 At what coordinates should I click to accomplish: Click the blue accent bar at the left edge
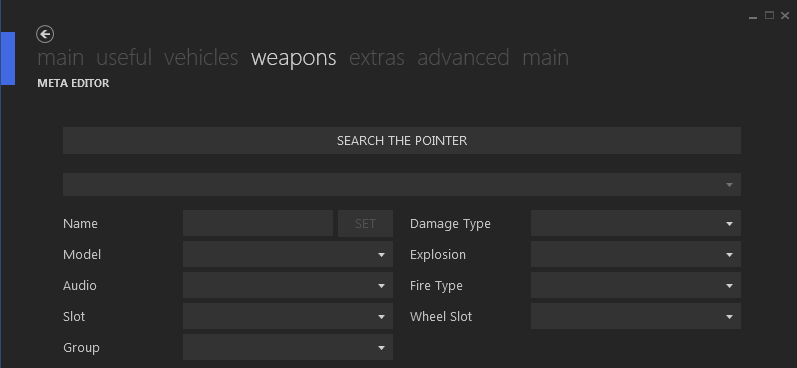pos(8,58)
